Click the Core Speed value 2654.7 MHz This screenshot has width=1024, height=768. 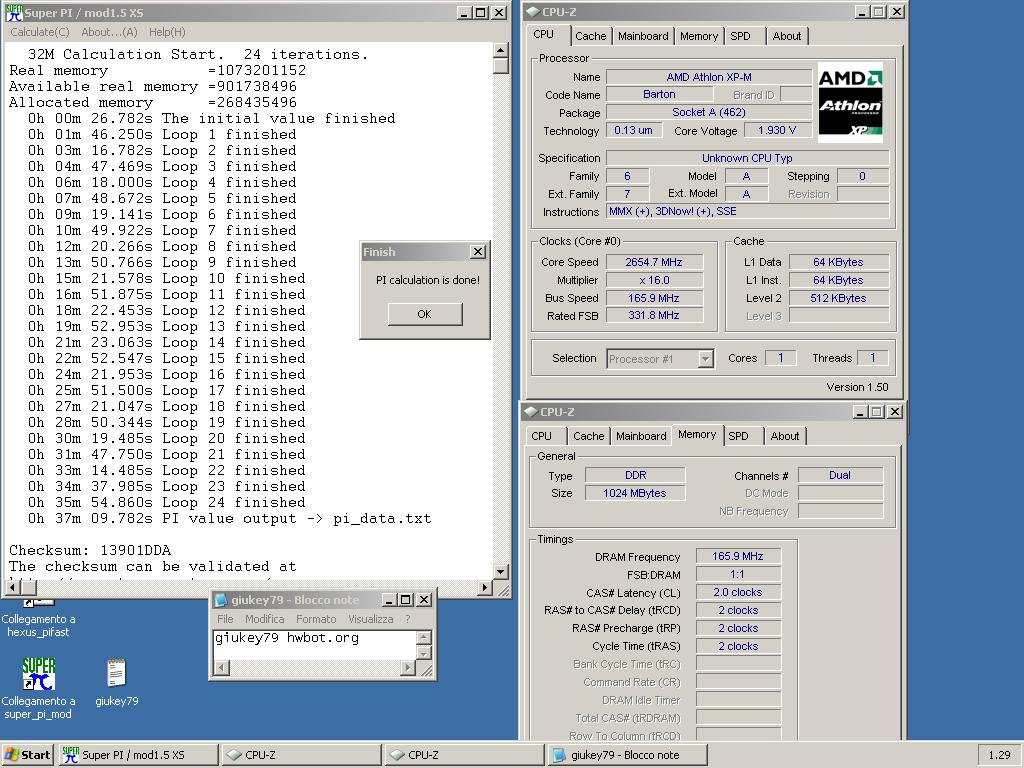pyautogui.click(x=654, y=262)
